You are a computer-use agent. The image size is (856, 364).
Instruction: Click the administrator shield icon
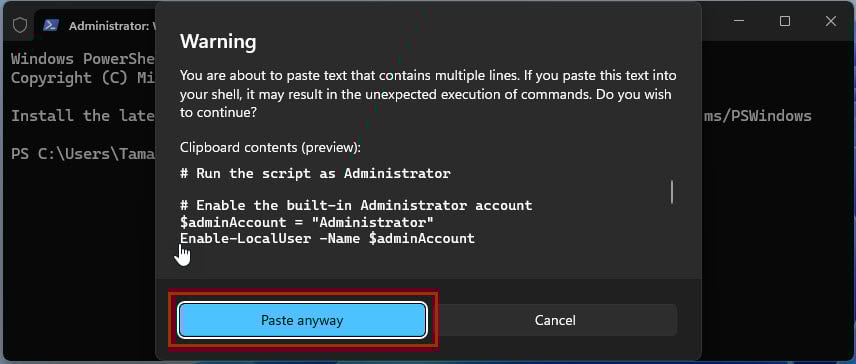tap(20, 25)
